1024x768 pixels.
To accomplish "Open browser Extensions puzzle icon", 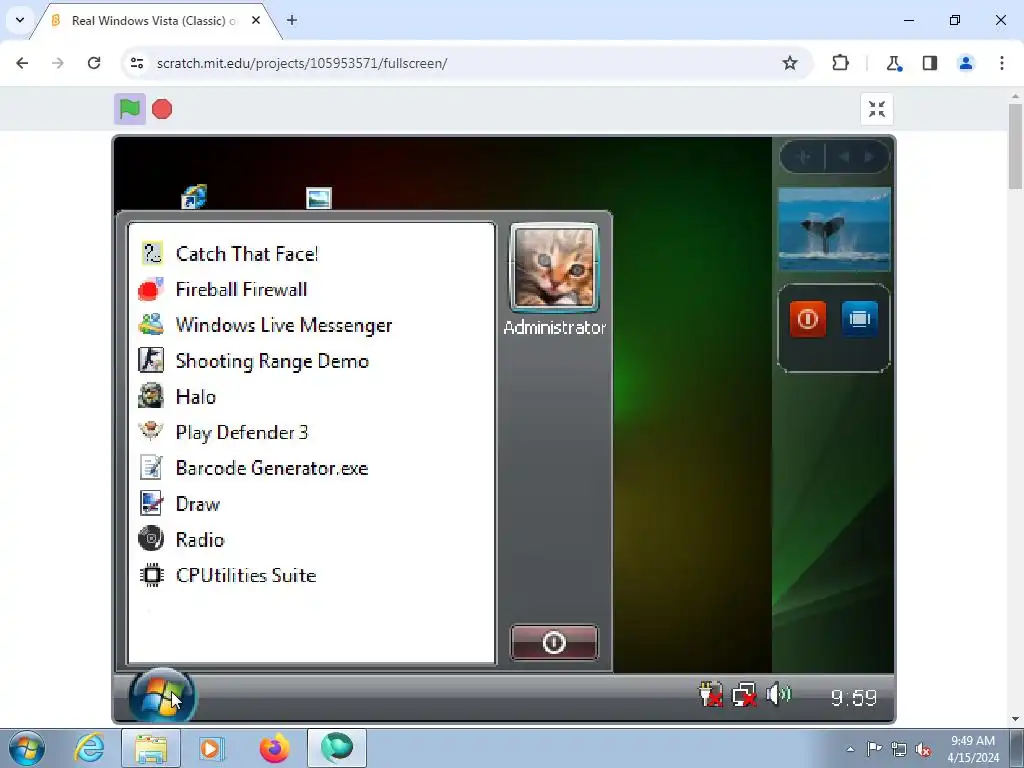I will pyautogui.click(x=840, y=63).
